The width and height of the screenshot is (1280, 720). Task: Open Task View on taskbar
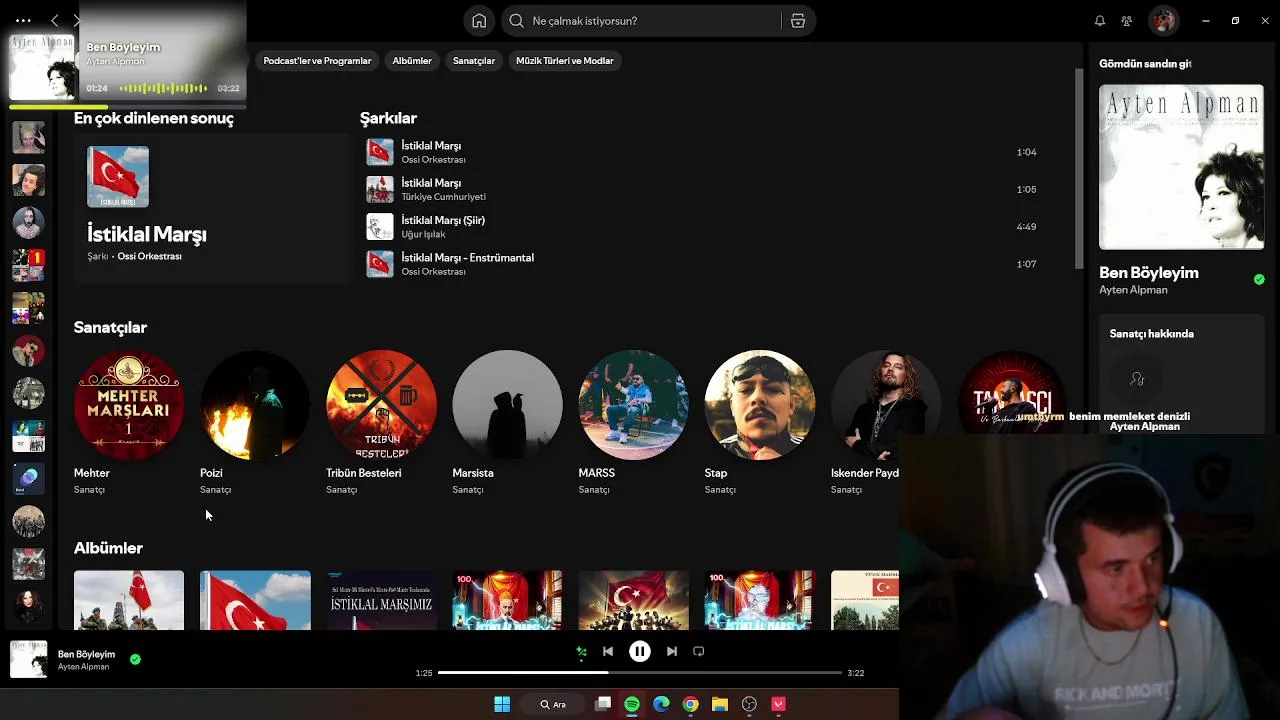click(603, 704)
